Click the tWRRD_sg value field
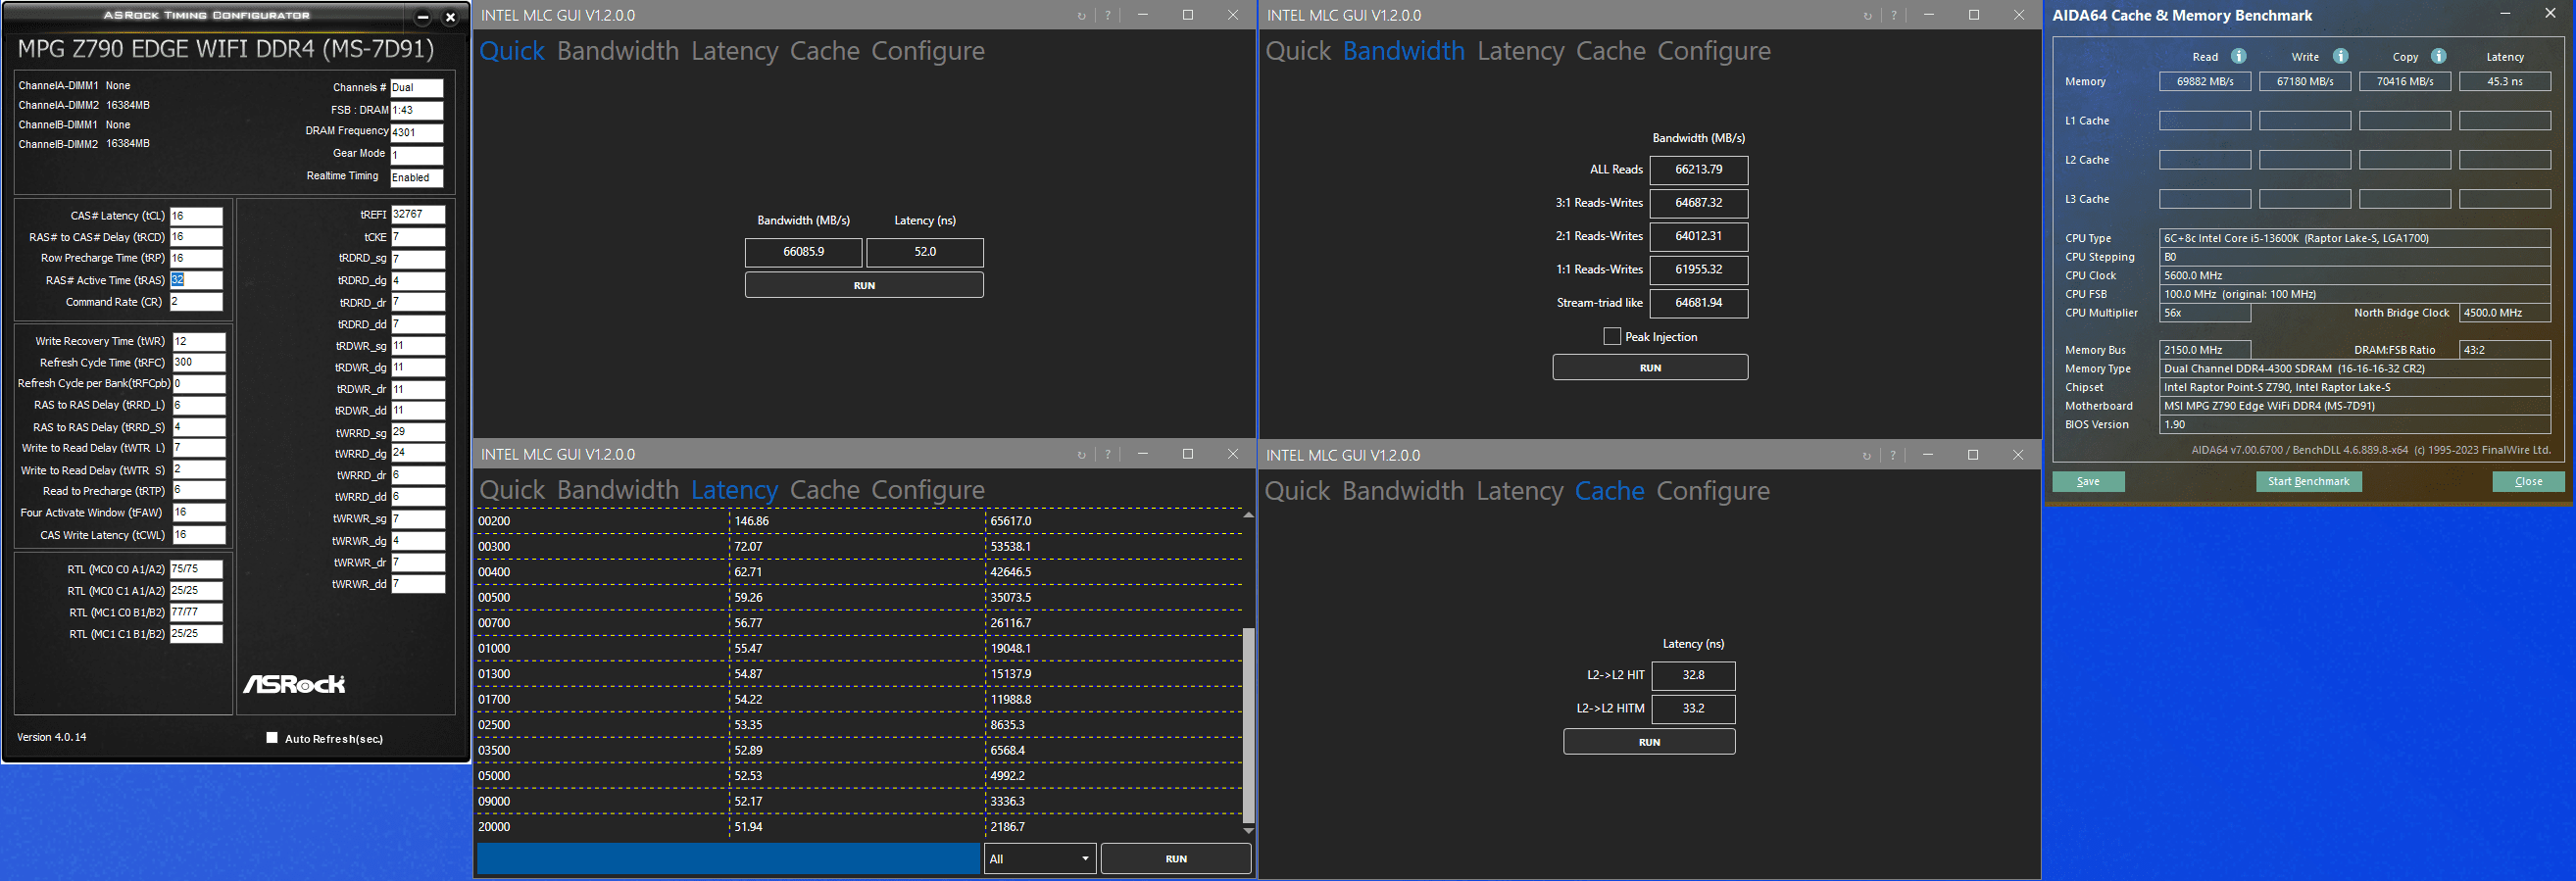Screen dimensions: 2576x881 [418, 432]
